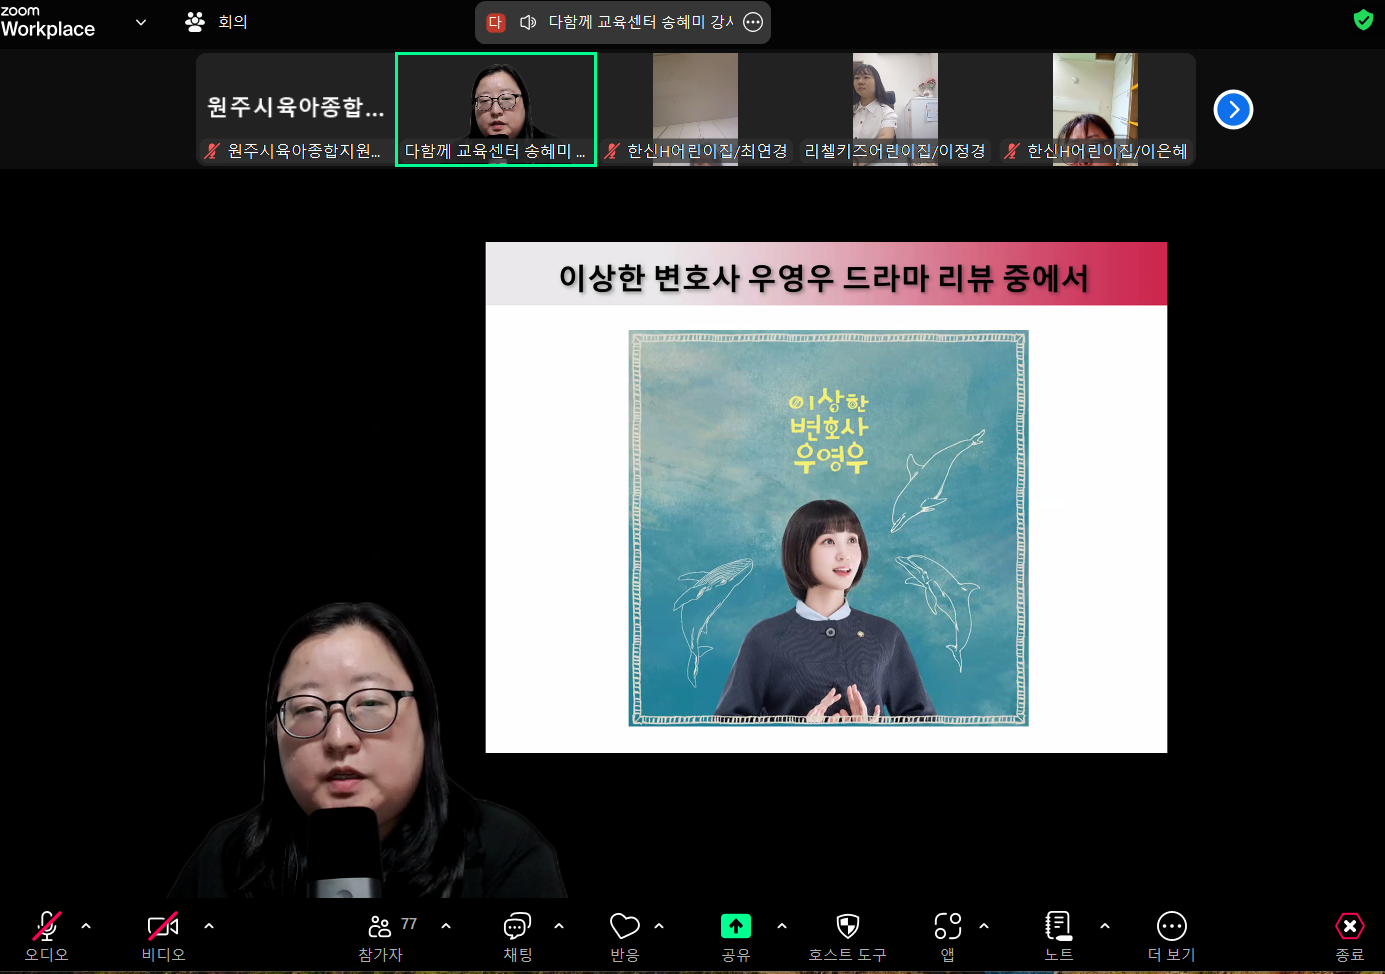Viewport: 1385px width, 974px height.
Task: Open the 채팅 chat panel
Action: (517, 936)
